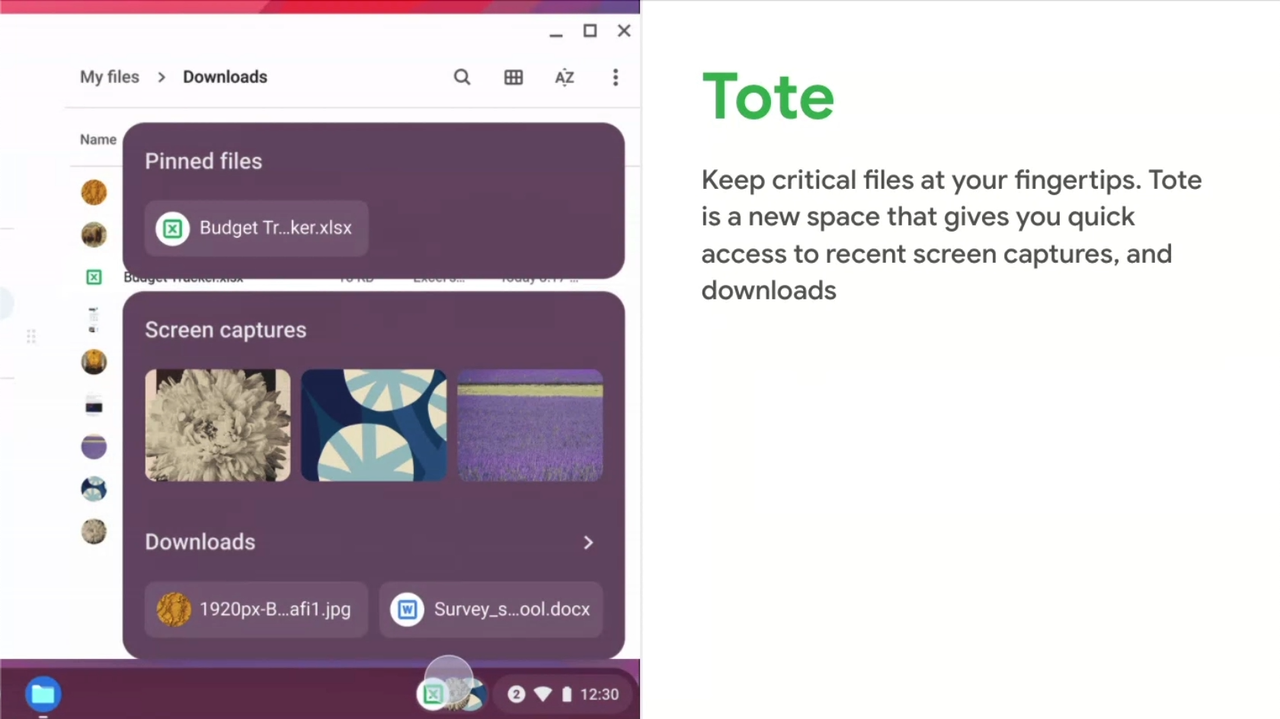Click the Screen captures heading
1280x719 pixels.
tap(225, 330)
